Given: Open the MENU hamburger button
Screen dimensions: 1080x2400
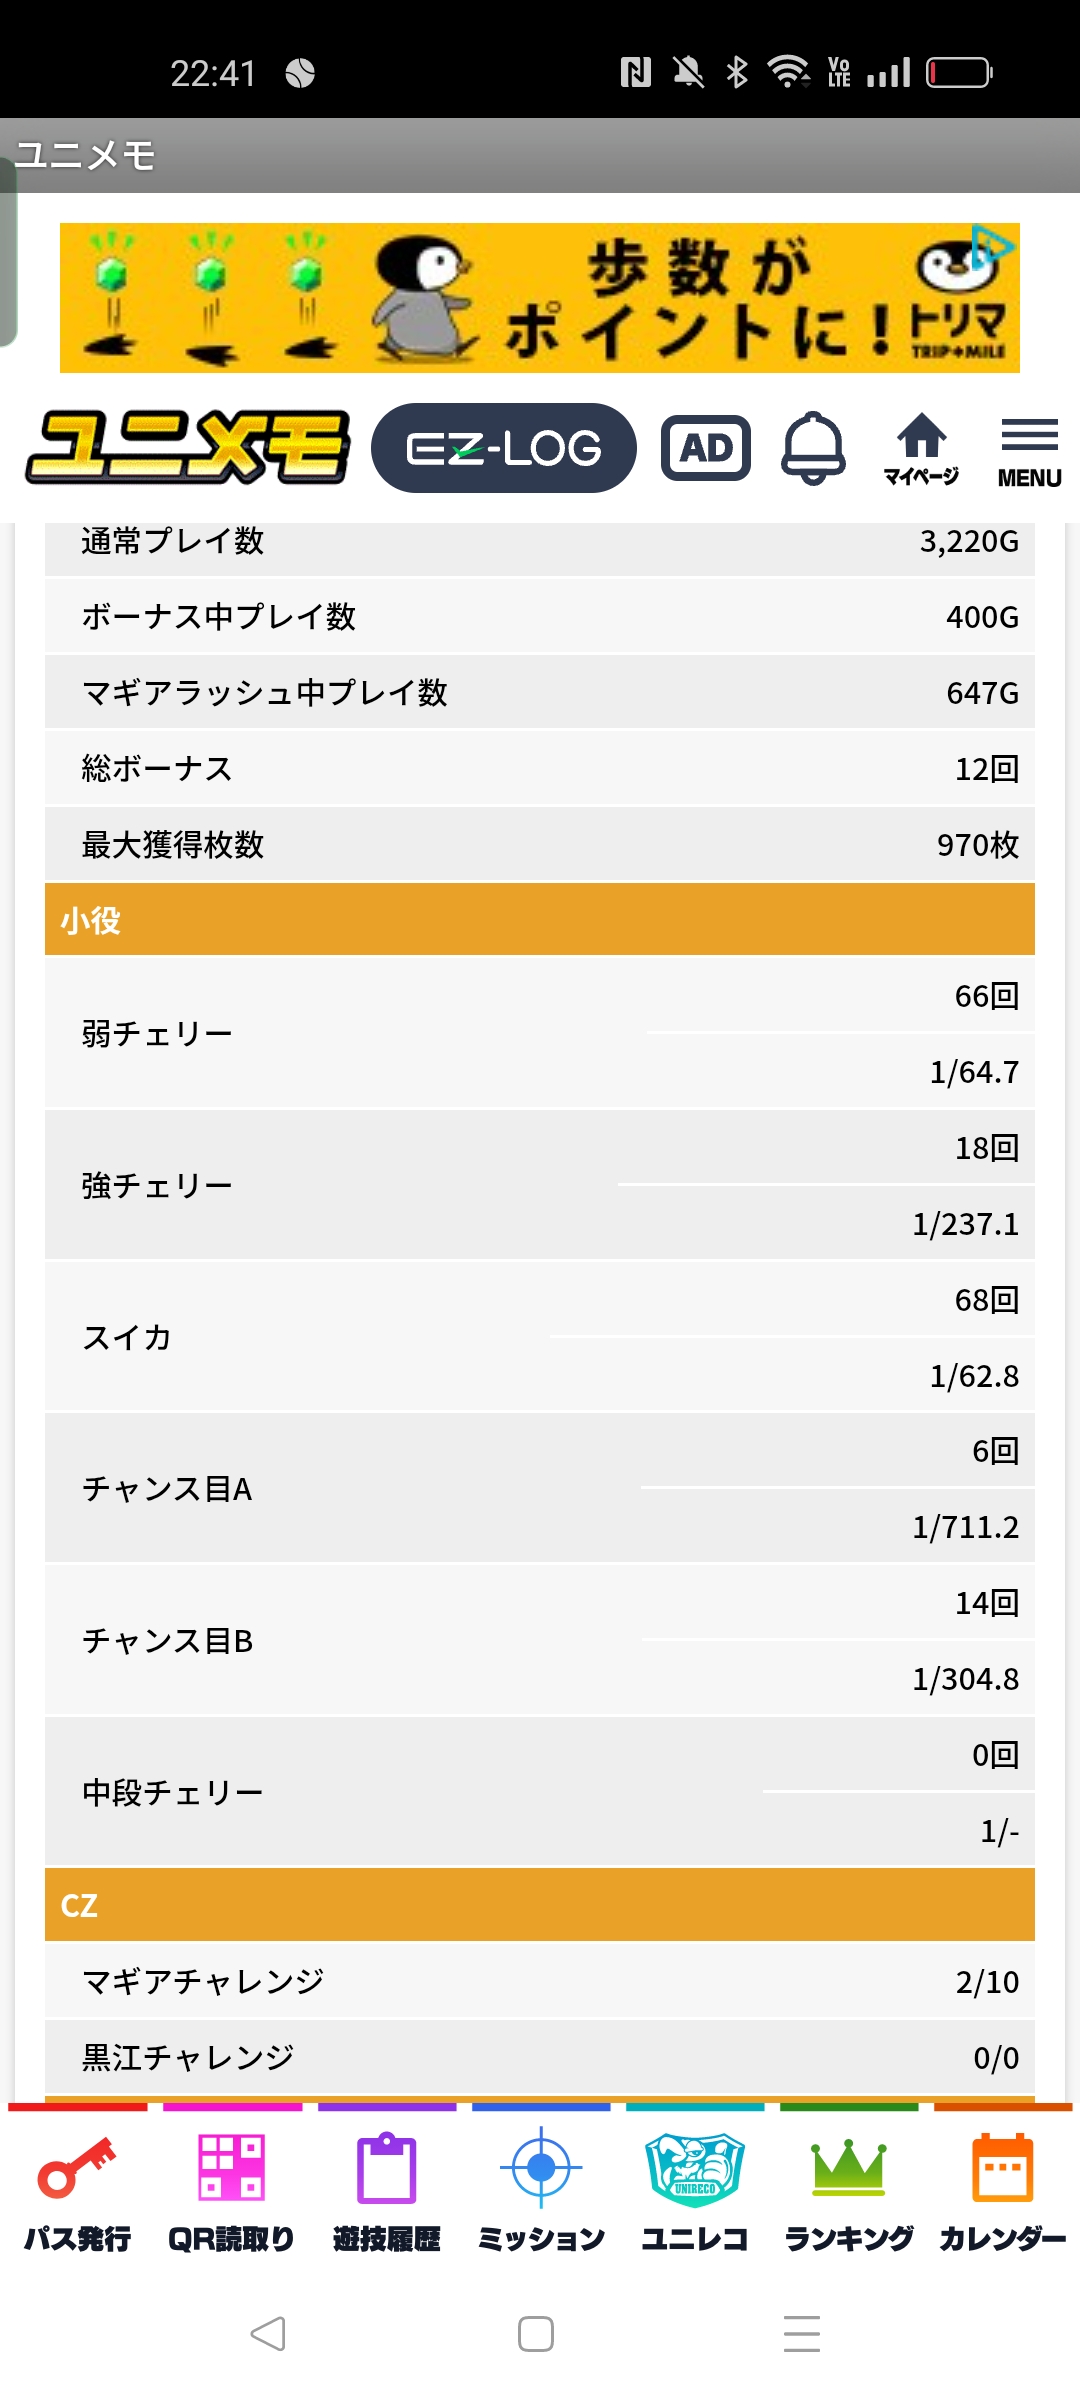Looking at the screenshot, I should click(x=1029, y=450).
